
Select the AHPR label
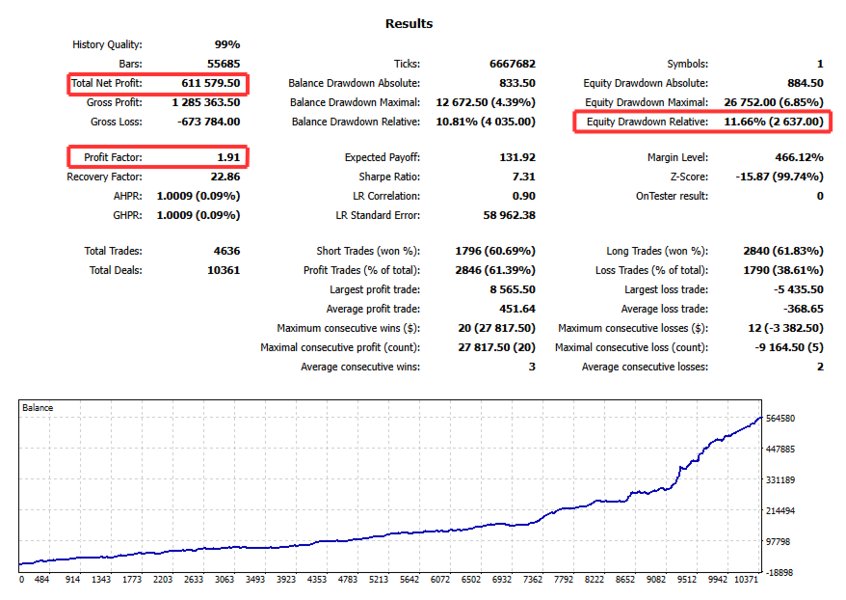pos(128,196)
